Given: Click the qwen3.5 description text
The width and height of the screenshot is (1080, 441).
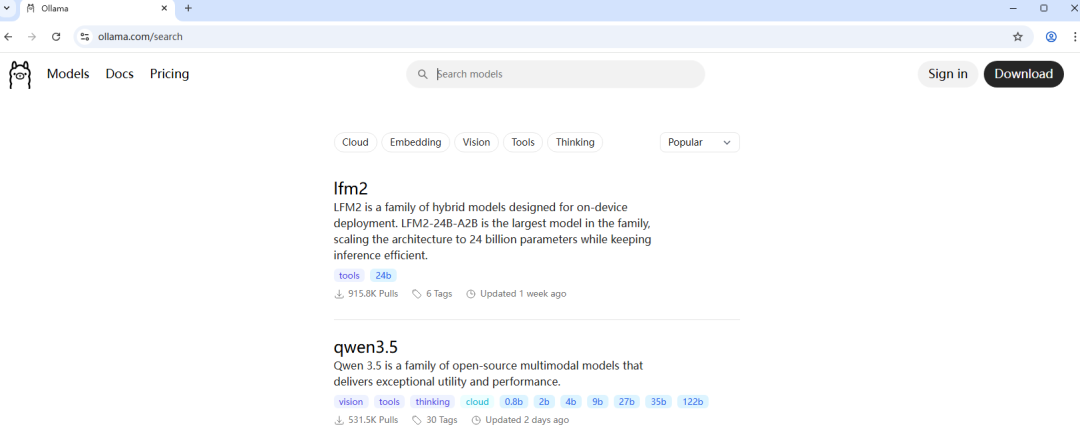Looking at the screenshot, I should 488,373.
